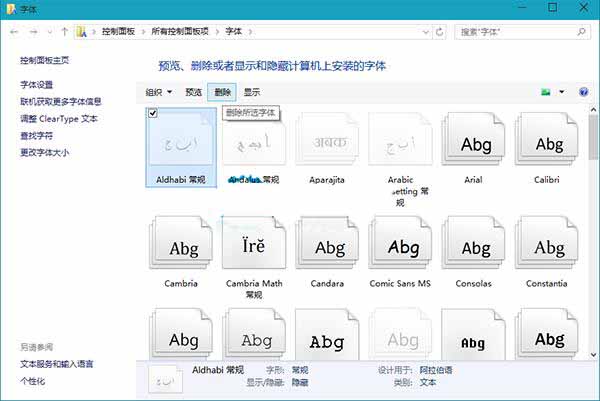The width and height of the screenshot is (600, 401).
Task: Expand the view options dropdown arrow
Action: [x=561, y=92]
